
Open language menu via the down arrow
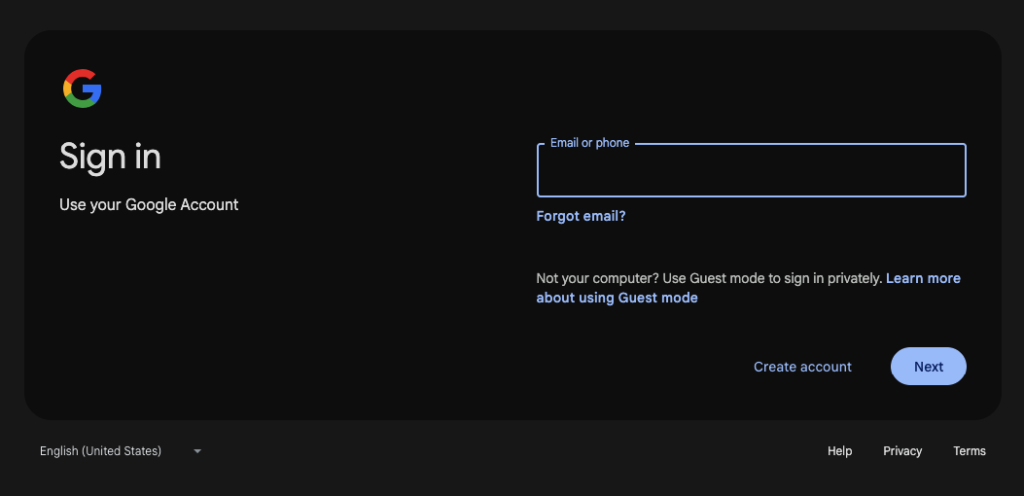pyautogui.click(x=197, y=451)
